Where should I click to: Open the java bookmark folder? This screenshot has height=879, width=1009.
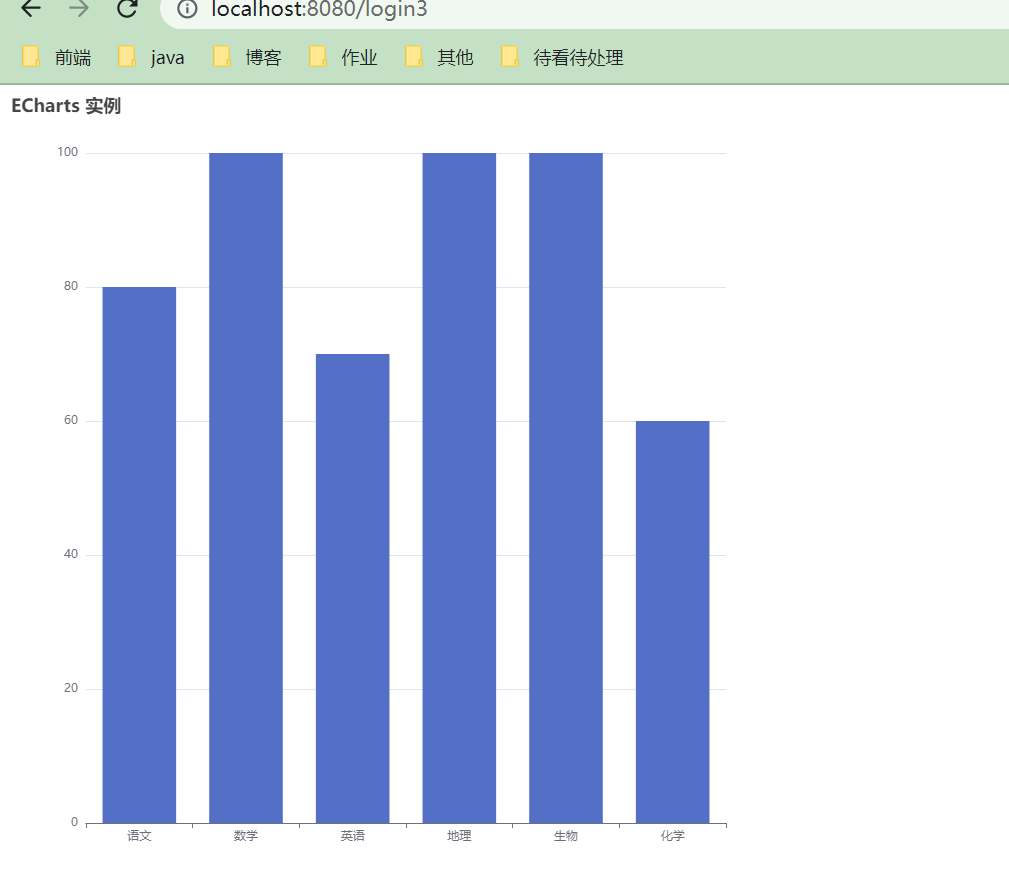(x=151, y=57)
